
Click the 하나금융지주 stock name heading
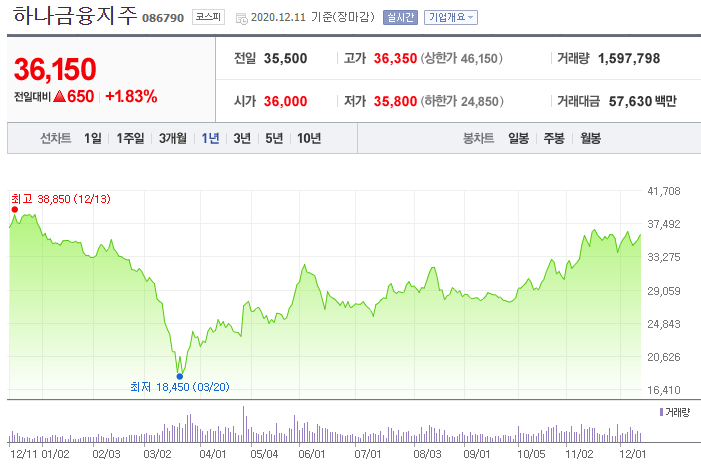pyautogui.click(x=75, y=15)
